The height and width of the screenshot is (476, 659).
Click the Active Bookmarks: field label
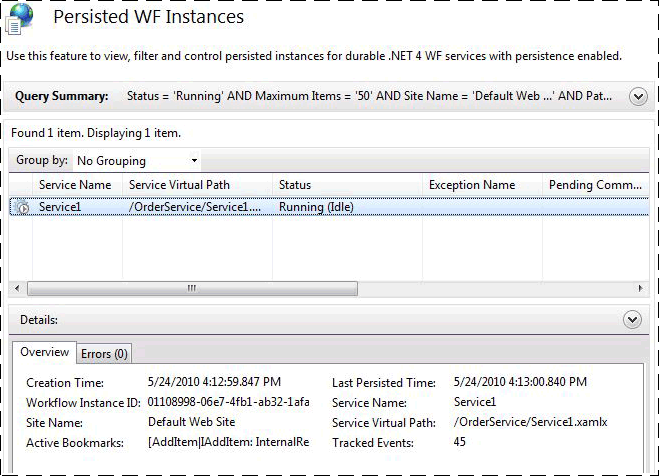(x=75, y=443)
